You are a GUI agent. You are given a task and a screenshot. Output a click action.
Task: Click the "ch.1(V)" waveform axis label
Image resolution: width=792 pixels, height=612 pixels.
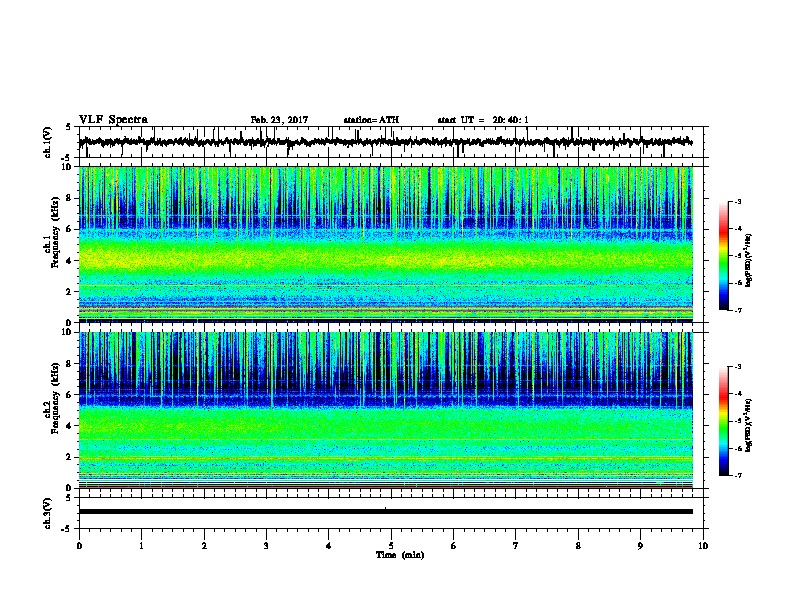click(x=48, y=141)
